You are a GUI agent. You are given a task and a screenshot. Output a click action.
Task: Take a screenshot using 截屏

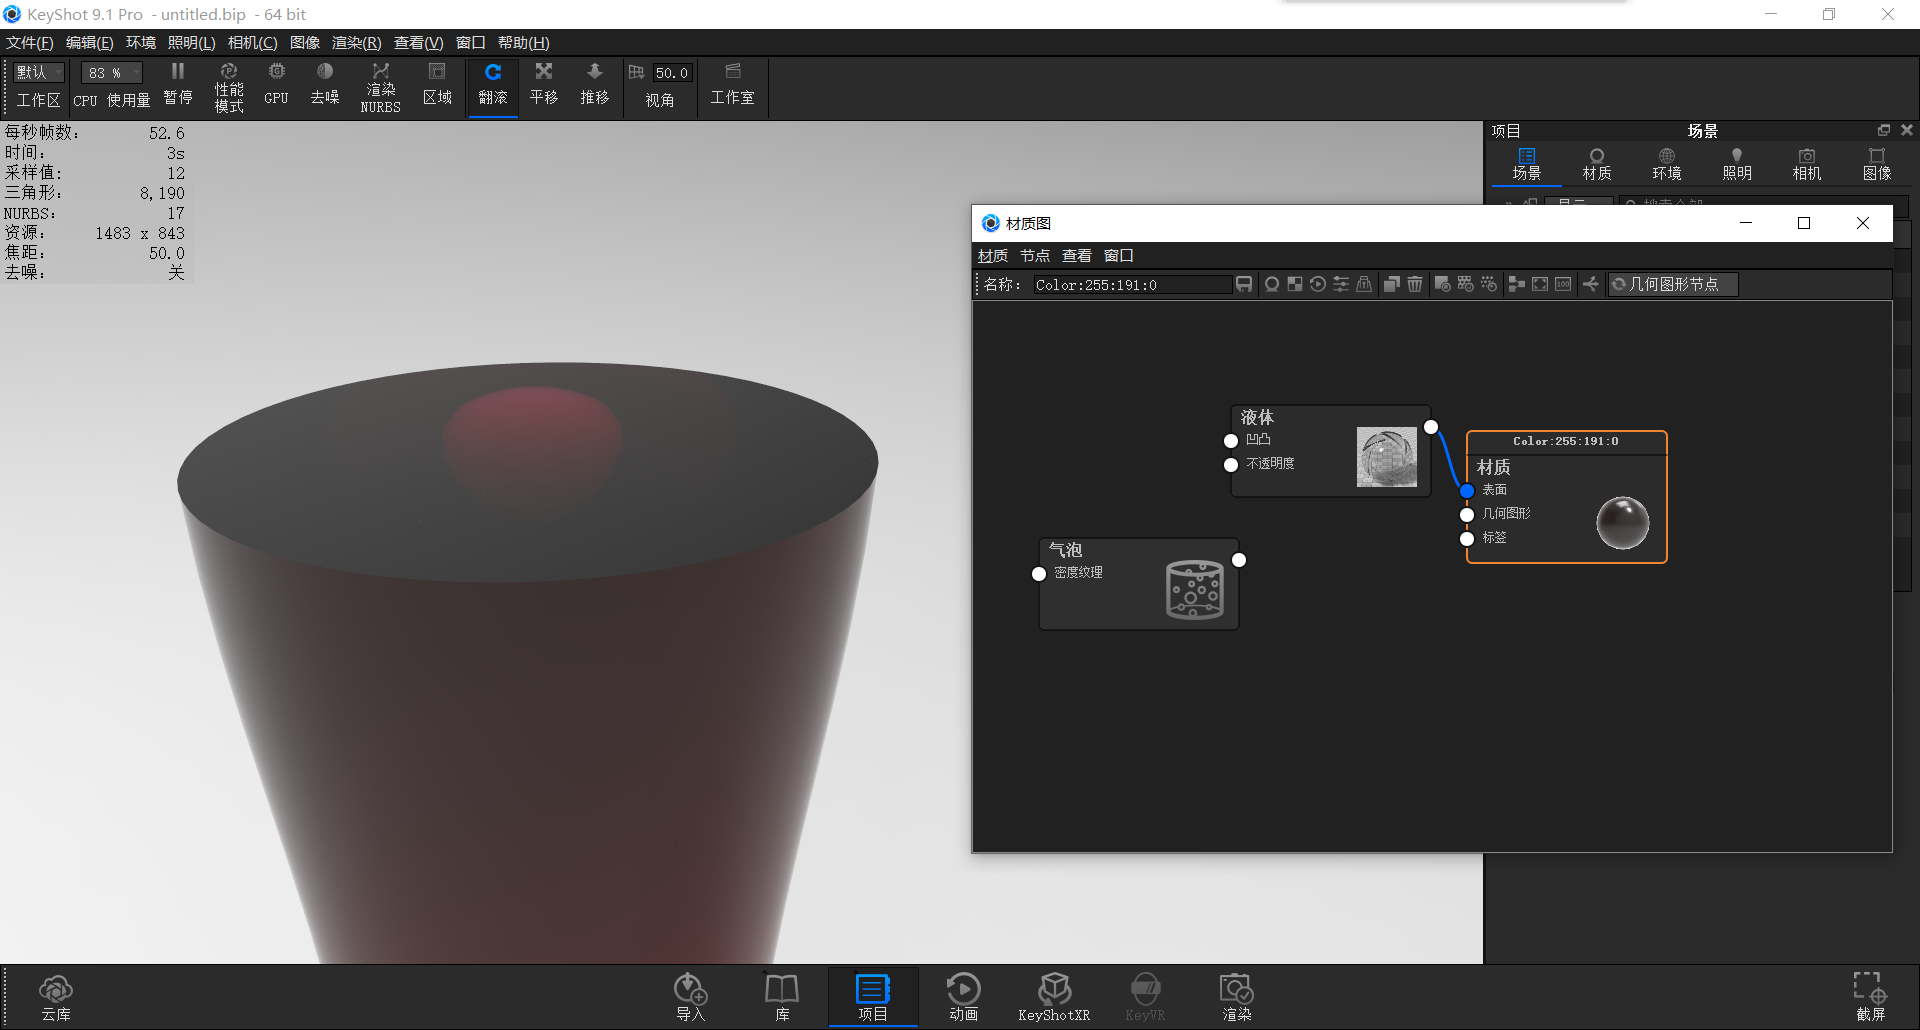tap(1866, 995)
